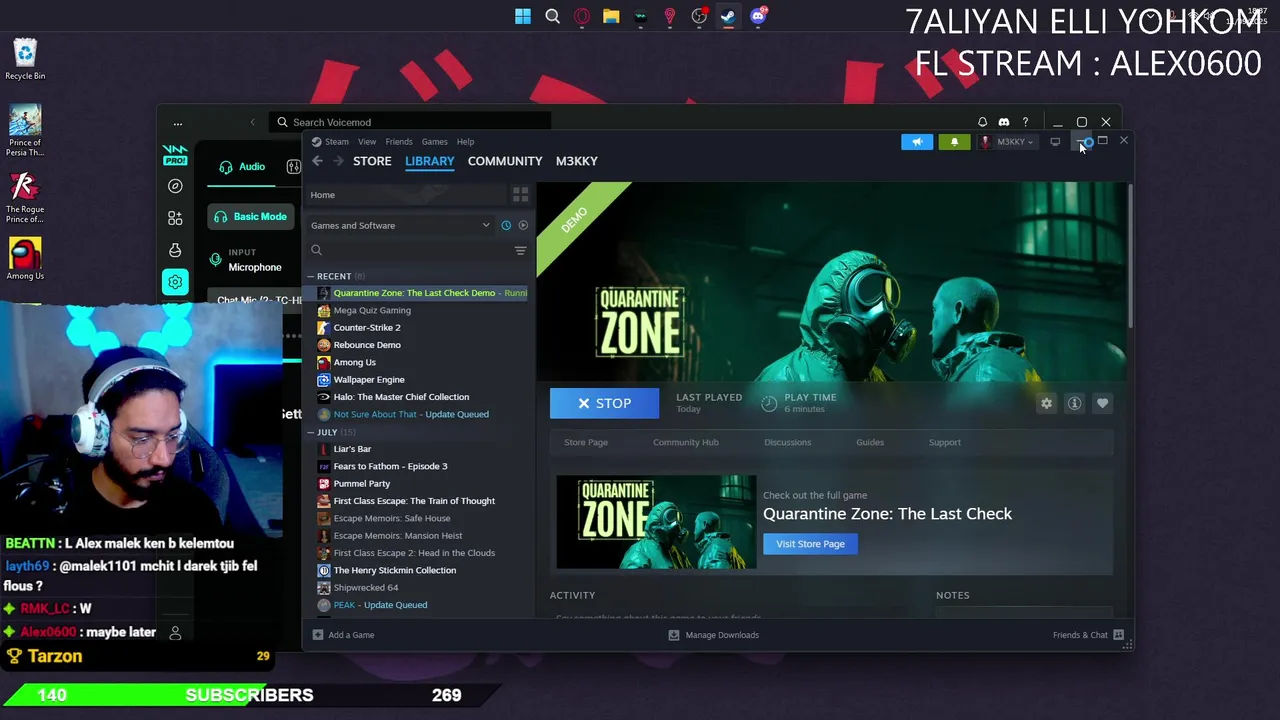The image size is (1280, 720).
Task: Go to the COMMUNITY tab
Action: click(505, 161)
